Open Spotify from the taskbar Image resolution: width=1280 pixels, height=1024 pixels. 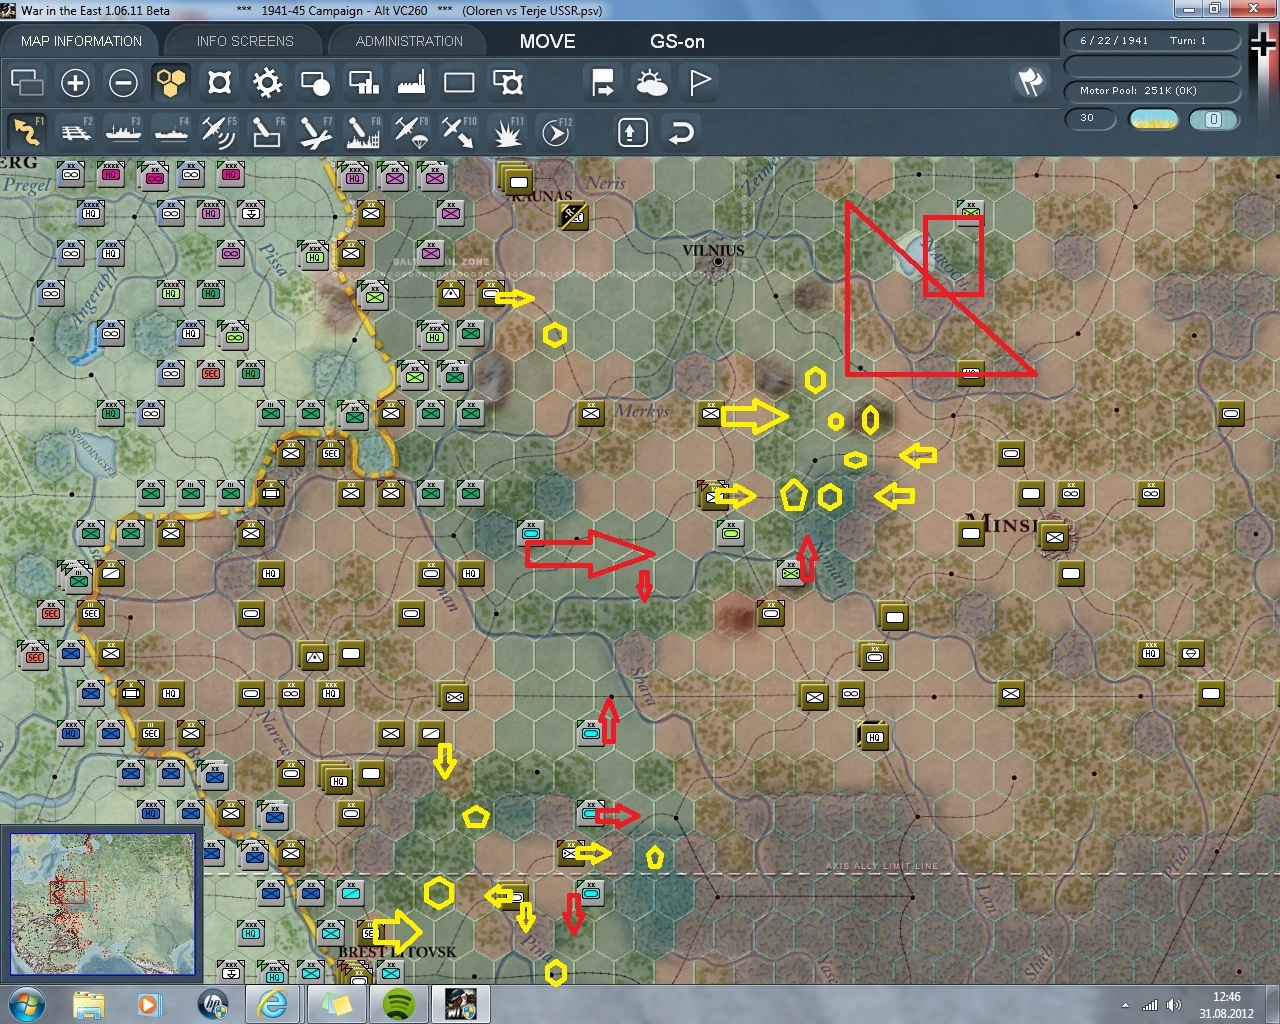point(399,1004)
